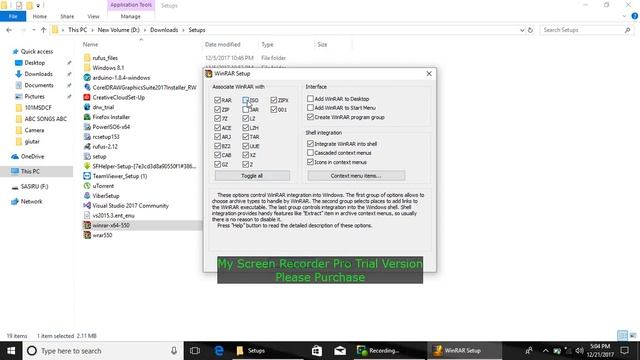Open the recent locations dropdown arrow
Image resolution: width=640 pixels, height=360 pixels.
point(33,30)
